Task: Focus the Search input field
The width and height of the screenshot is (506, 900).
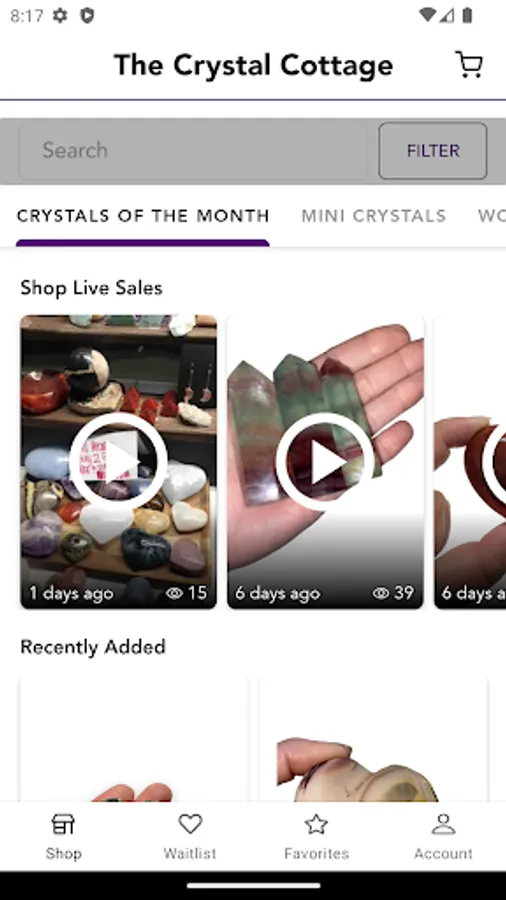Action: point(193,150)
